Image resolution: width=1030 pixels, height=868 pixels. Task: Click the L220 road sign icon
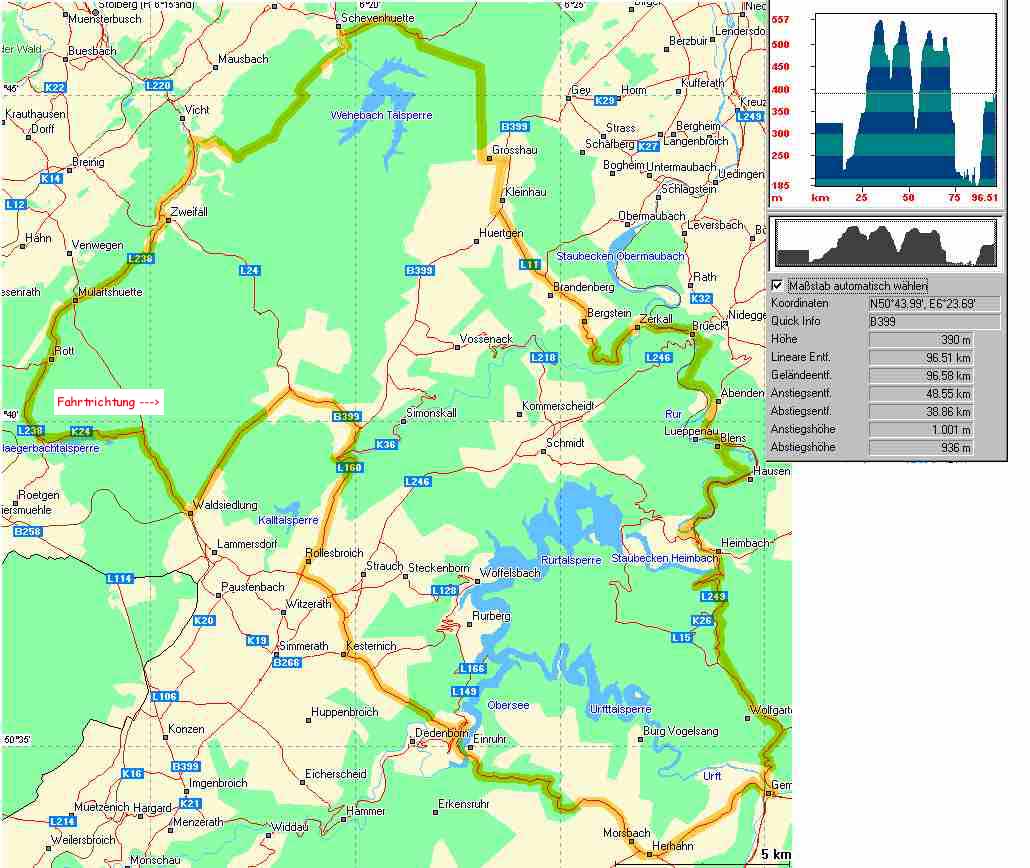coord(158,86)
